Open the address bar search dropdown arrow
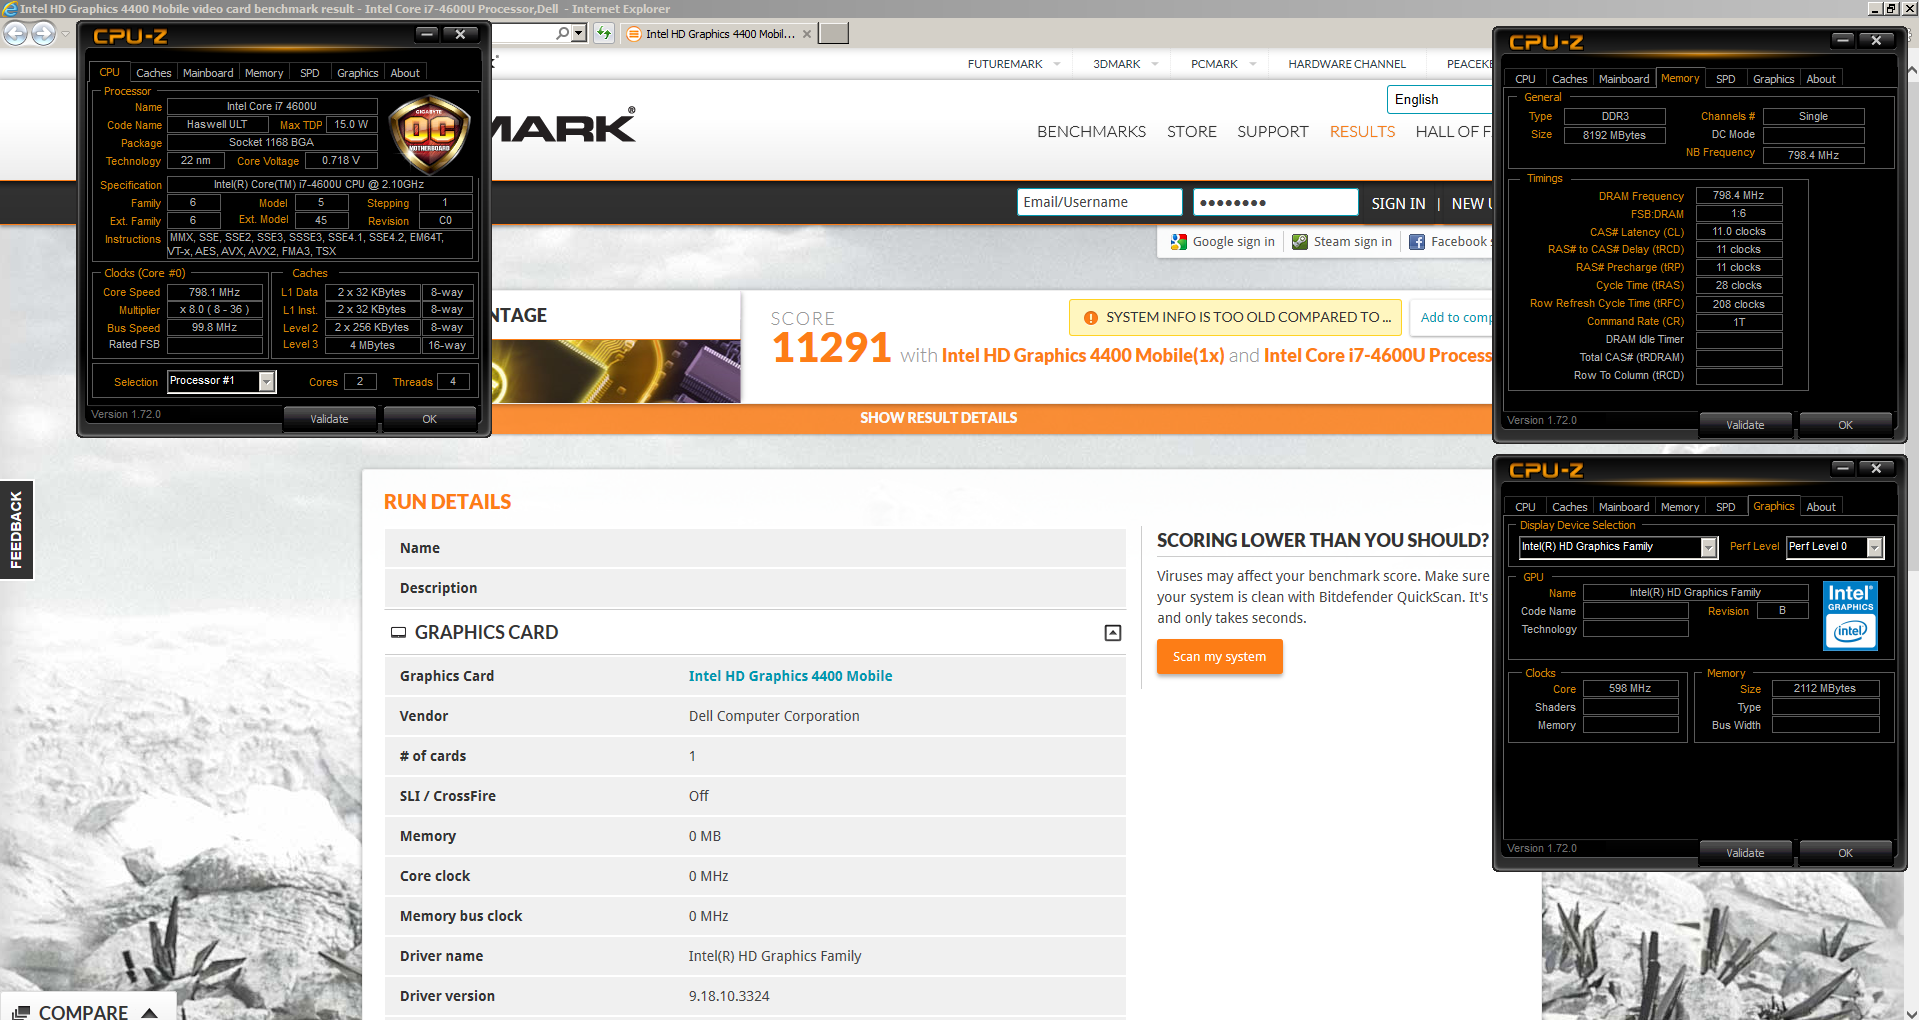The height and width of the screenshot is (1020, 1919). click(578, 33)
